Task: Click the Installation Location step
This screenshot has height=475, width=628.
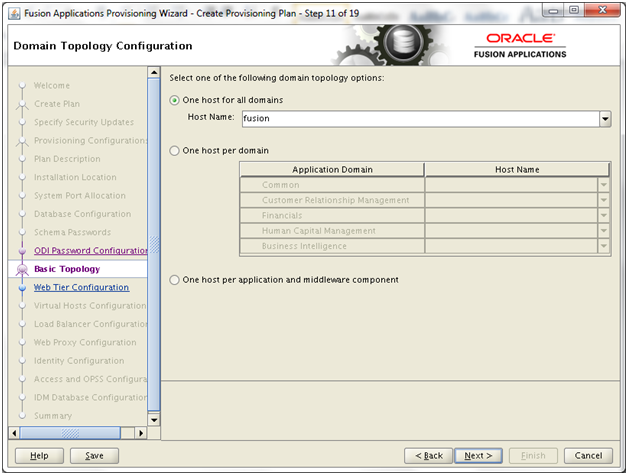Action: pyautogui.click(x=75, y=177)
